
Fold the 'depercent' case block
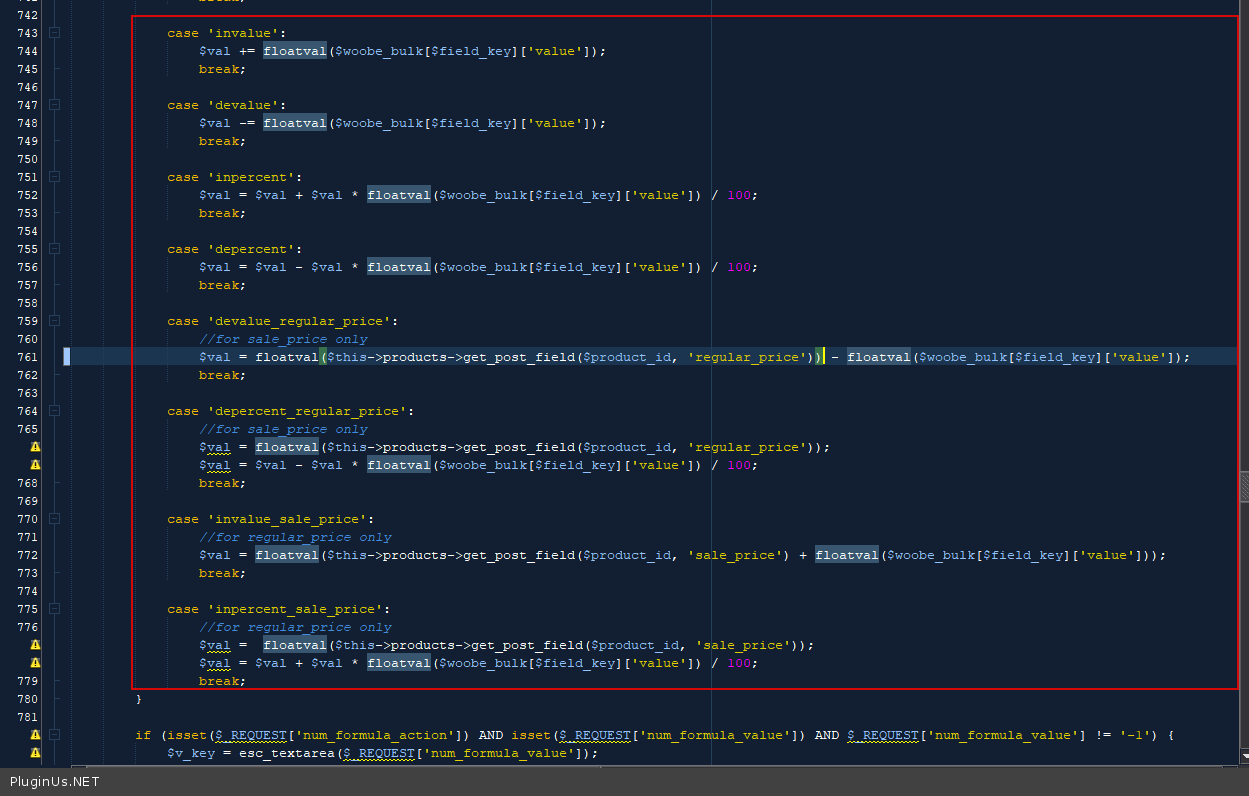pos(54,249)
